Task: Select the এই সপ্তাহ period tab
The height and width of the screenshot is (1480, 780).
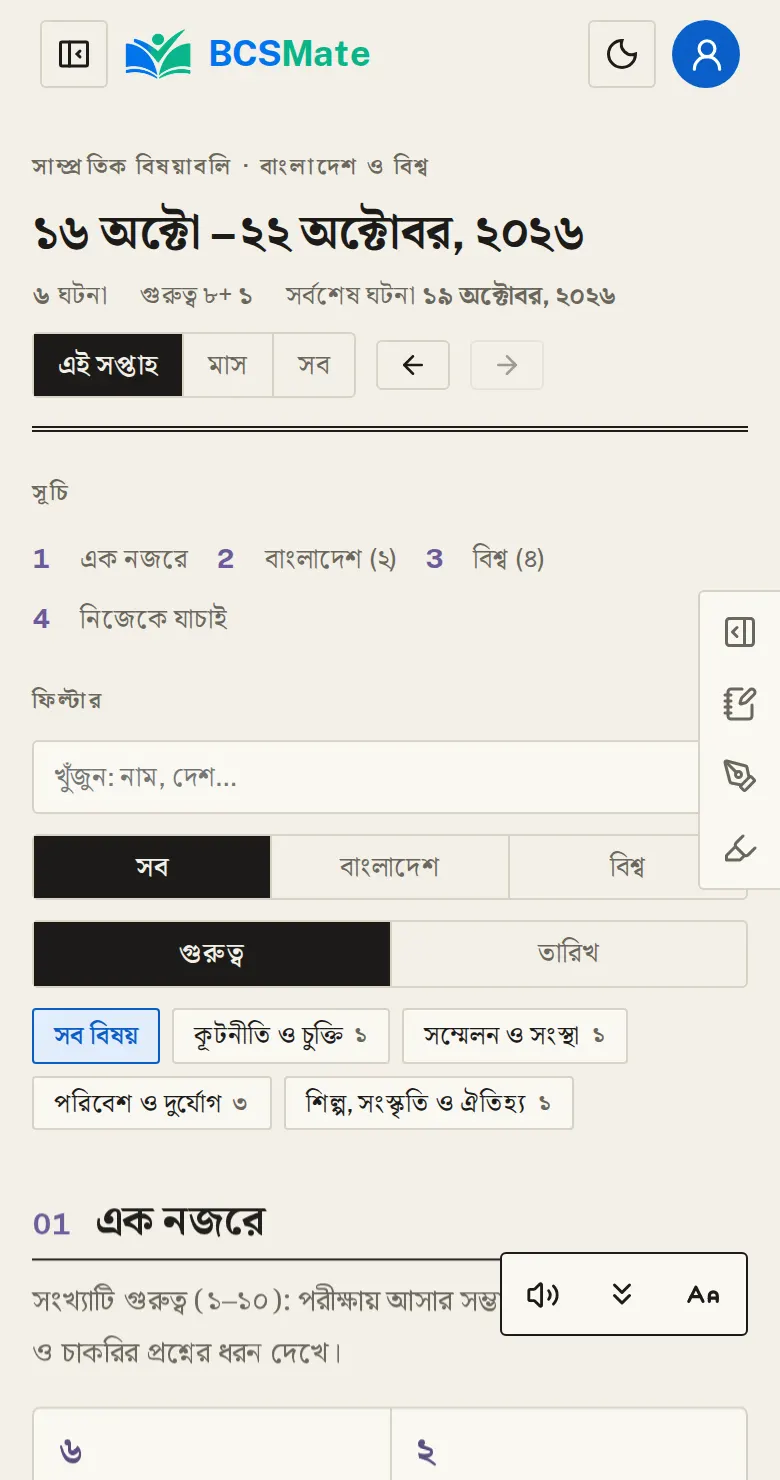Action: coord(108,365)
